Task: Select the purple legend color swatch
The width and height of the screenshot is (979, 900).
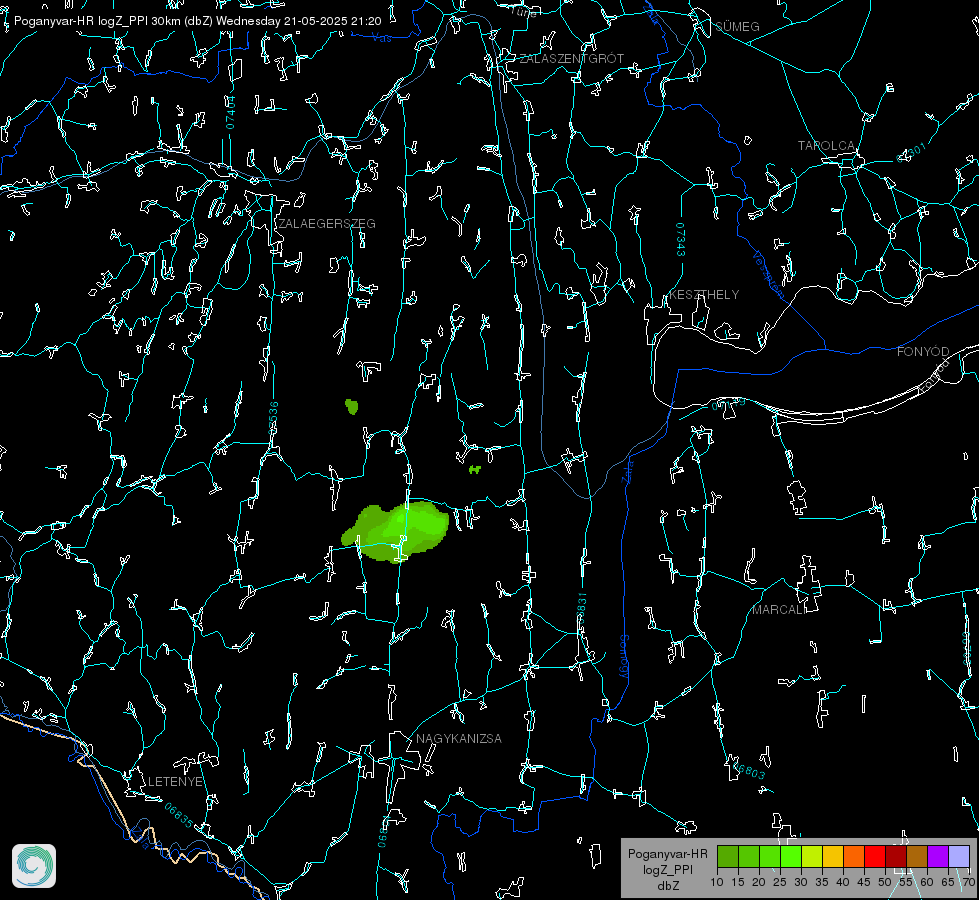Action: (x=938, y=856)
